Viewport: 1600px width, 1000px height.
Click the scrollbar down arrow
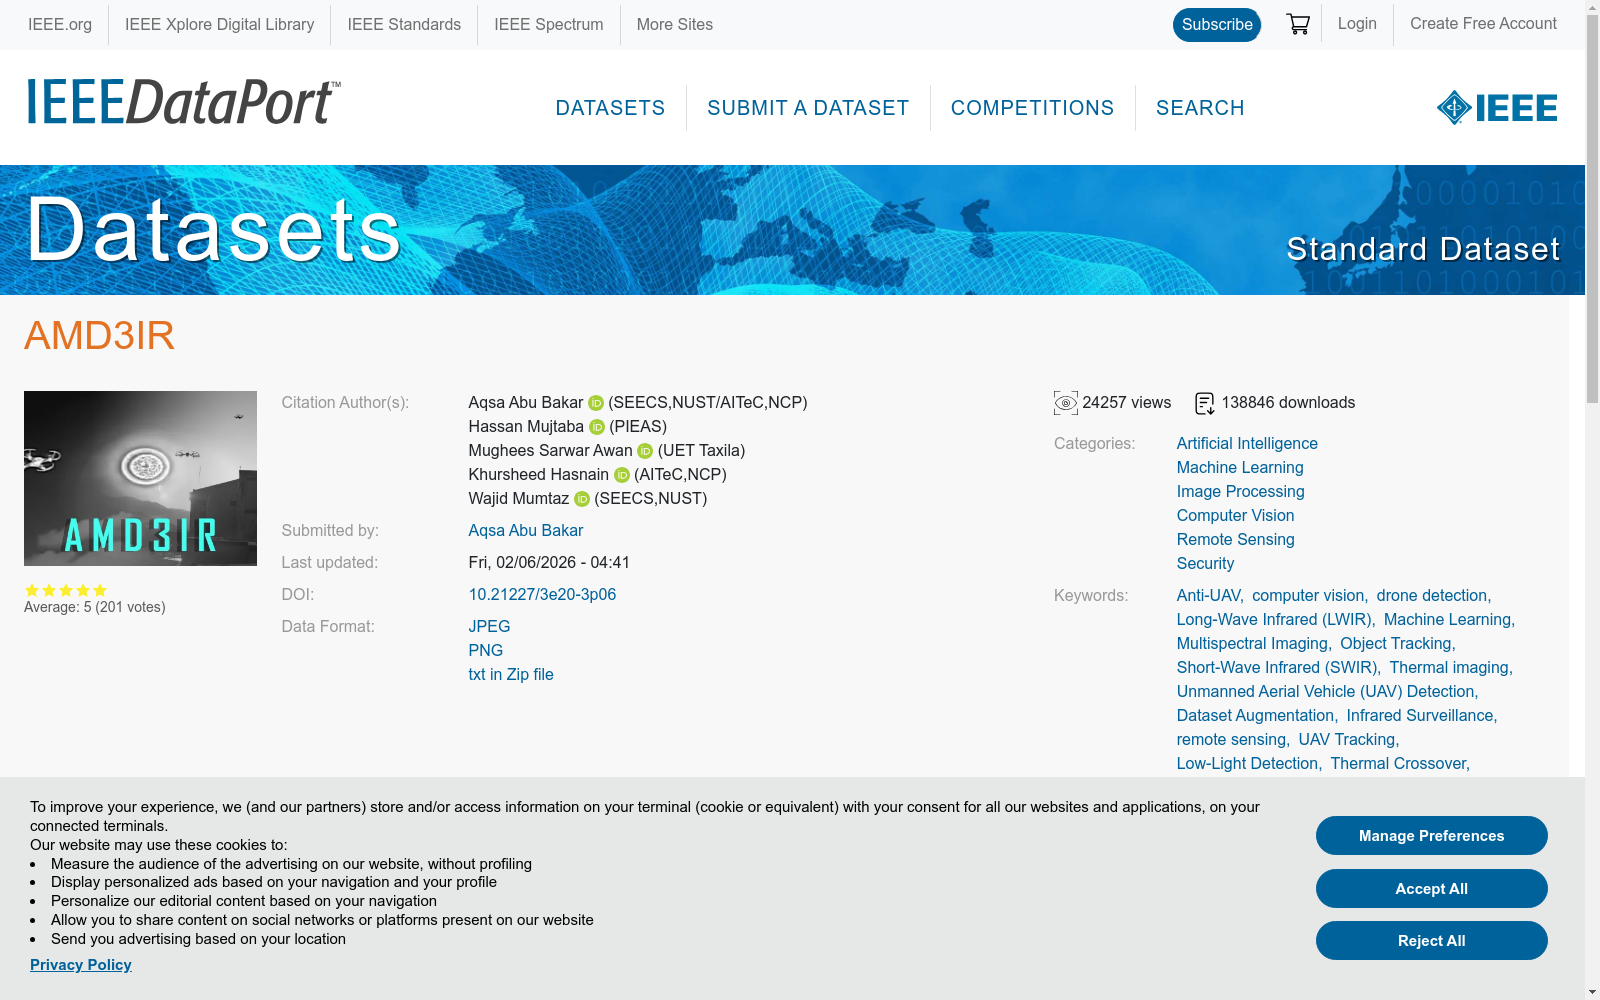(x=1592, y=992)
